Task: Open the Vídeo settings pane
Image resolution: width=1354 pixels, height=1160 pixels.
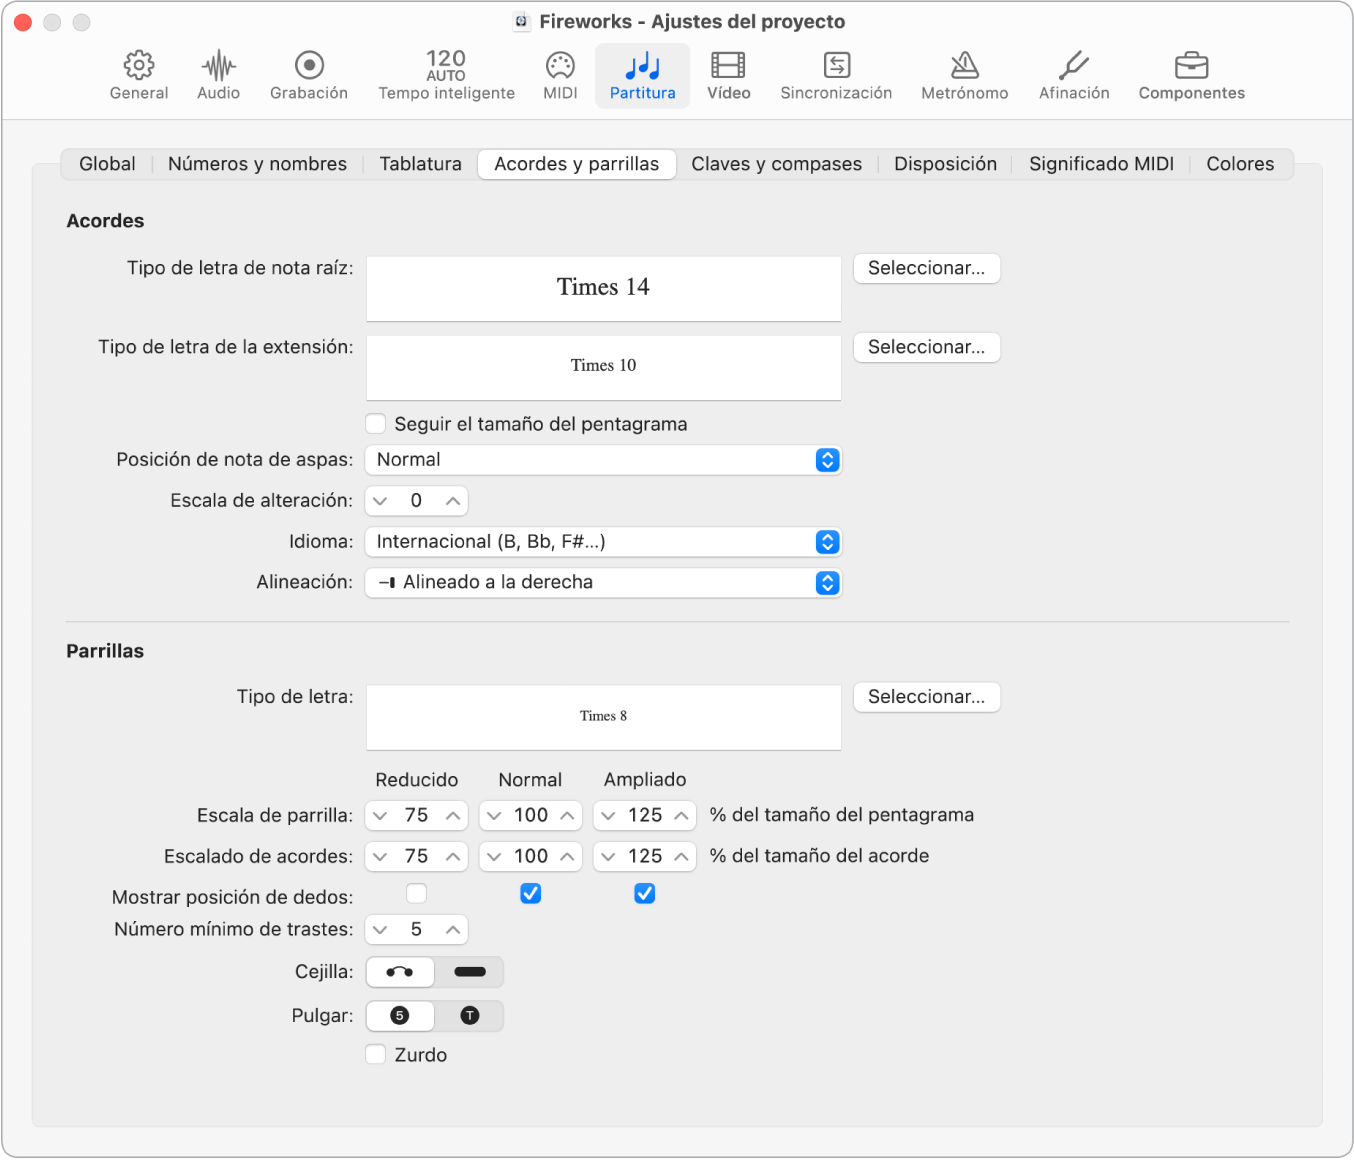Action: (x=728, y=76)
